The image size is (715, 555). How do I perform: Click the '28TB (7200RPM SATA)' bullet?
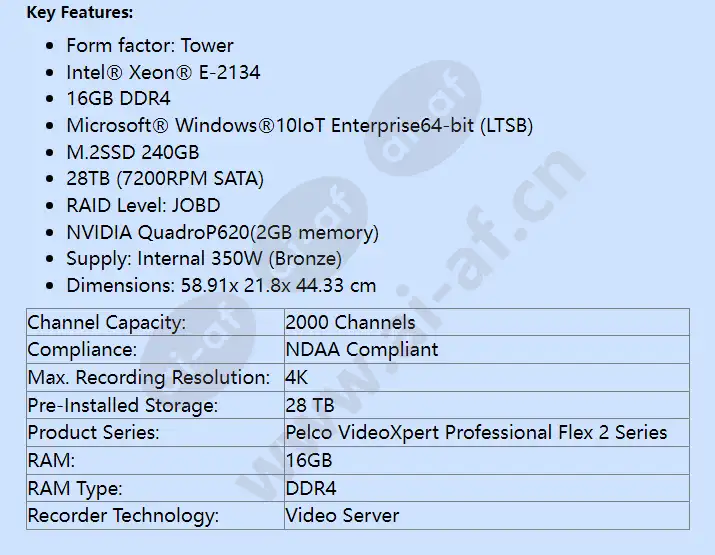(165, 179)
